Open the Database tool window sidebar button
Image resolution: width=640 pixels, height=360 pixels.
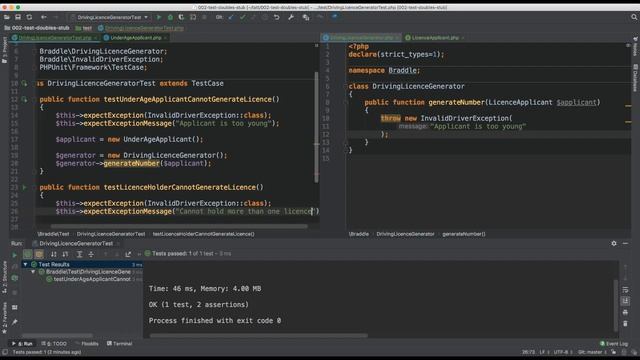coord(635,77)
